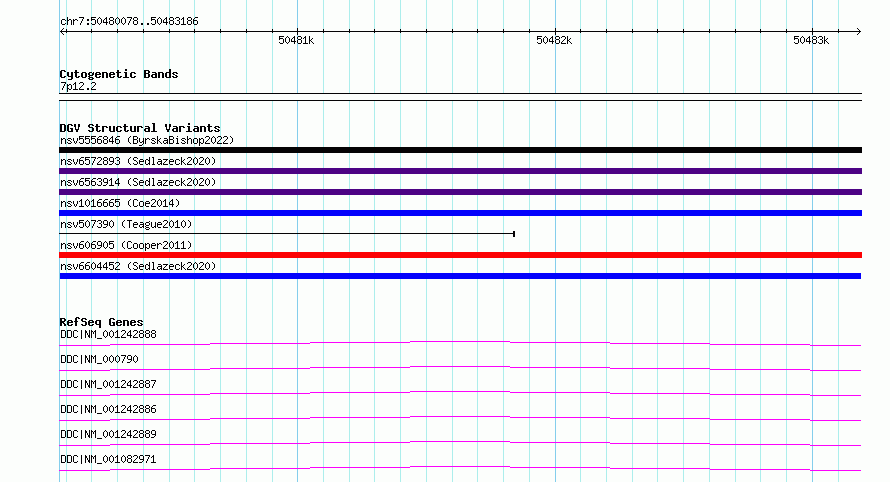Image resolution: width=890 pixels, height=482 pixels.
Task: Click the magenta intron line under NM_001242888
Action: (460, 342)
